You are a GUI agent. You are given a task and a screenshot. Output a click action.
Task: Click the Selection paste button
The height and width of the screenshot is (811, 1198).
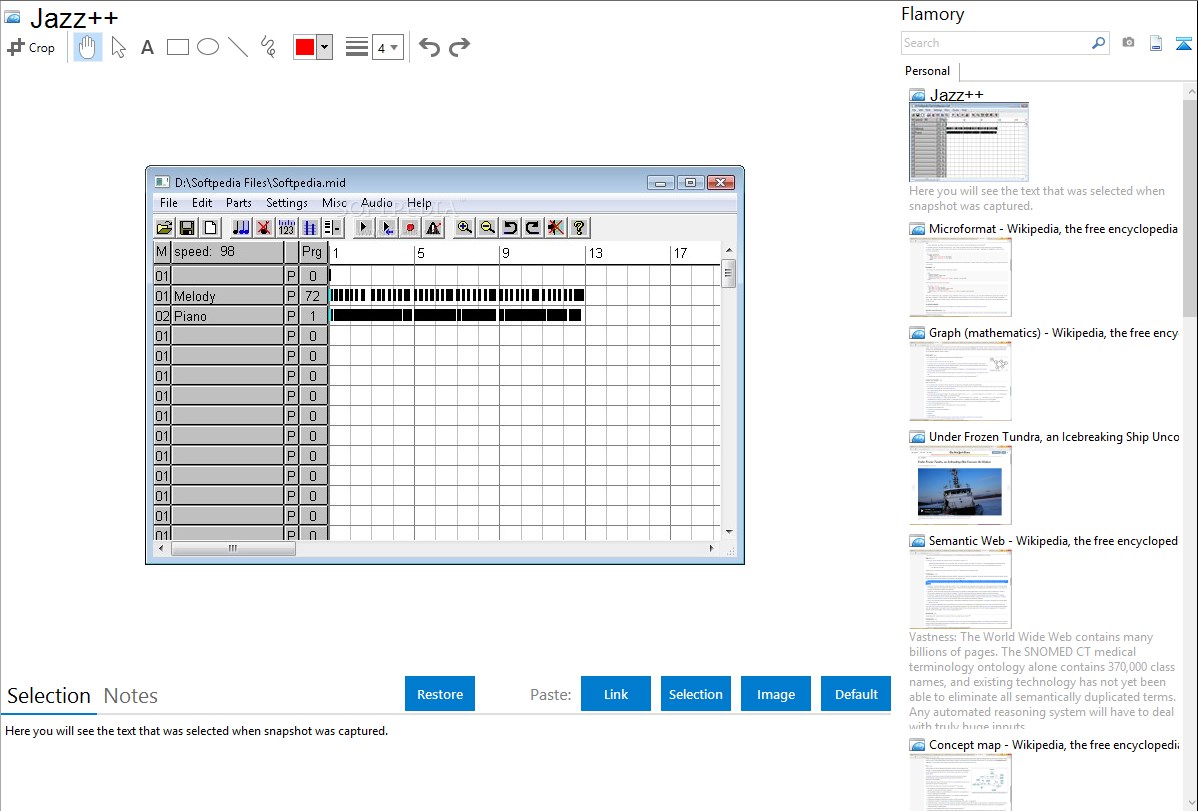[x=696, y=694]
